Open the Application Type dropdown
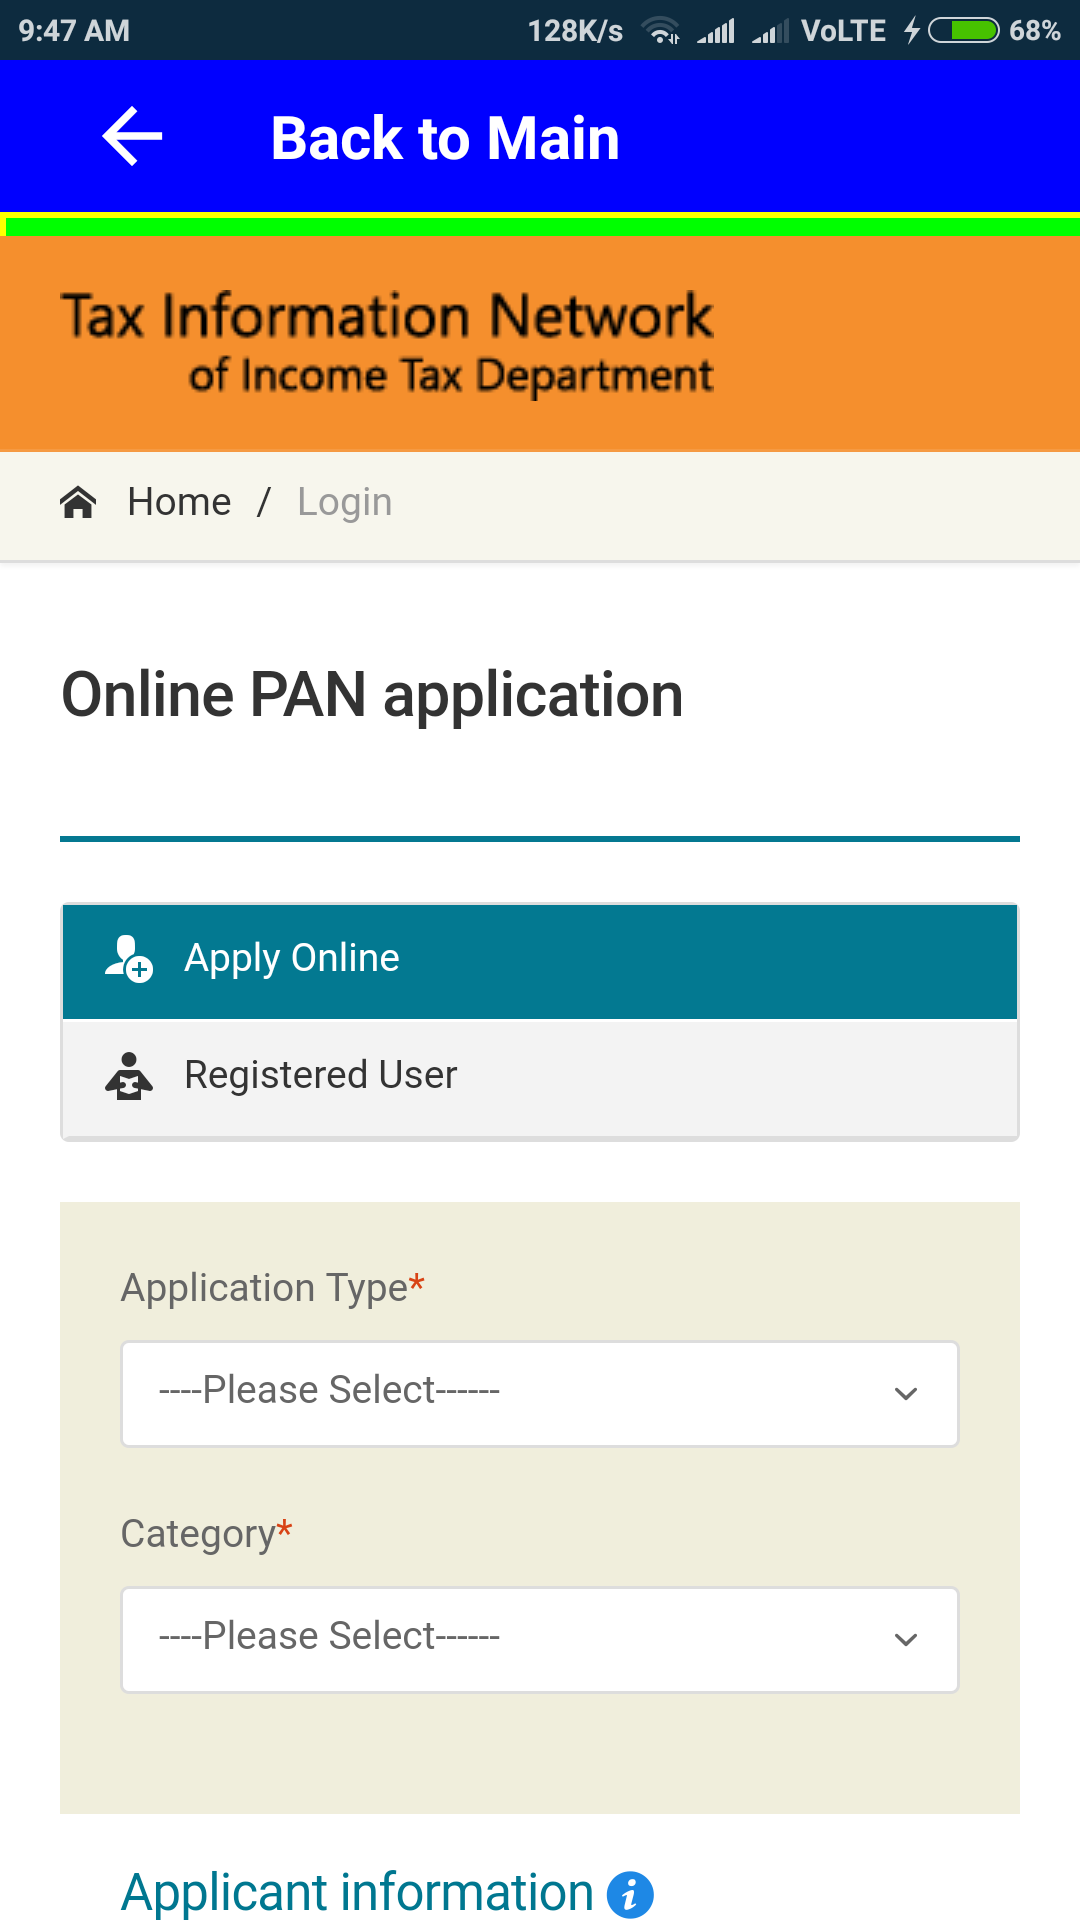Screen dimensions: 1080x1920 (x=540, y=1392)
